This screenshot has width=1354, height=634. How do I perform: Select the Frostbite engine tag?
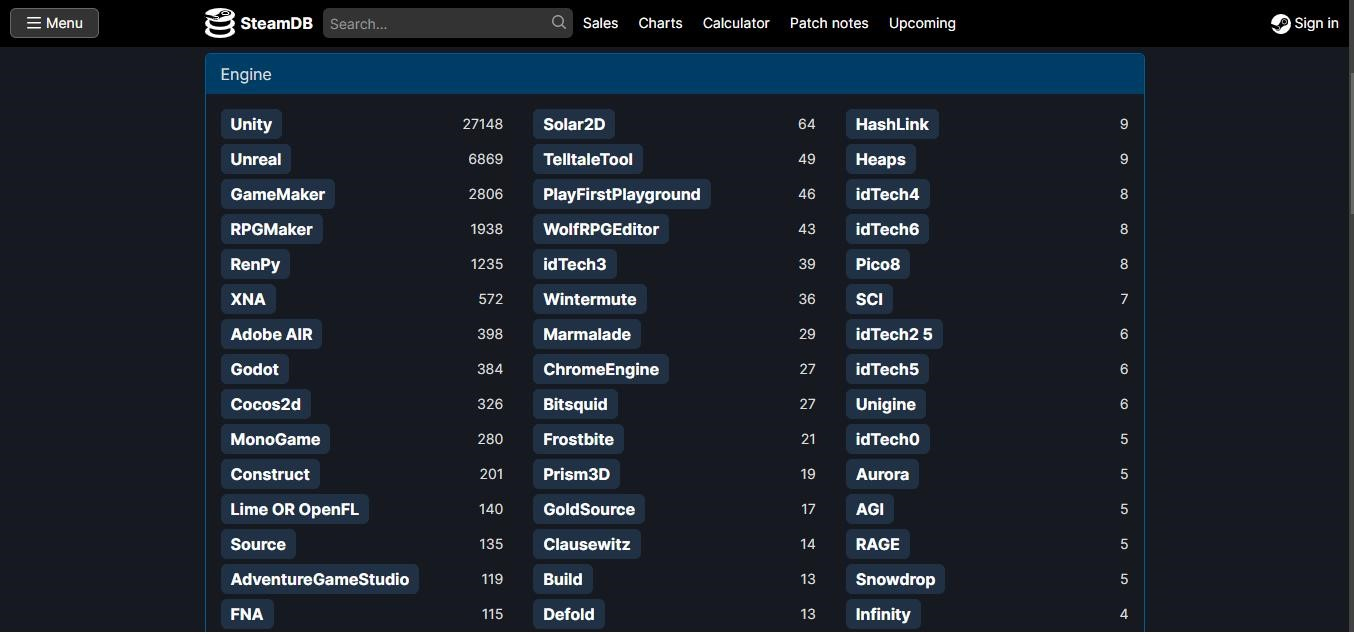(x=579, y=439)
